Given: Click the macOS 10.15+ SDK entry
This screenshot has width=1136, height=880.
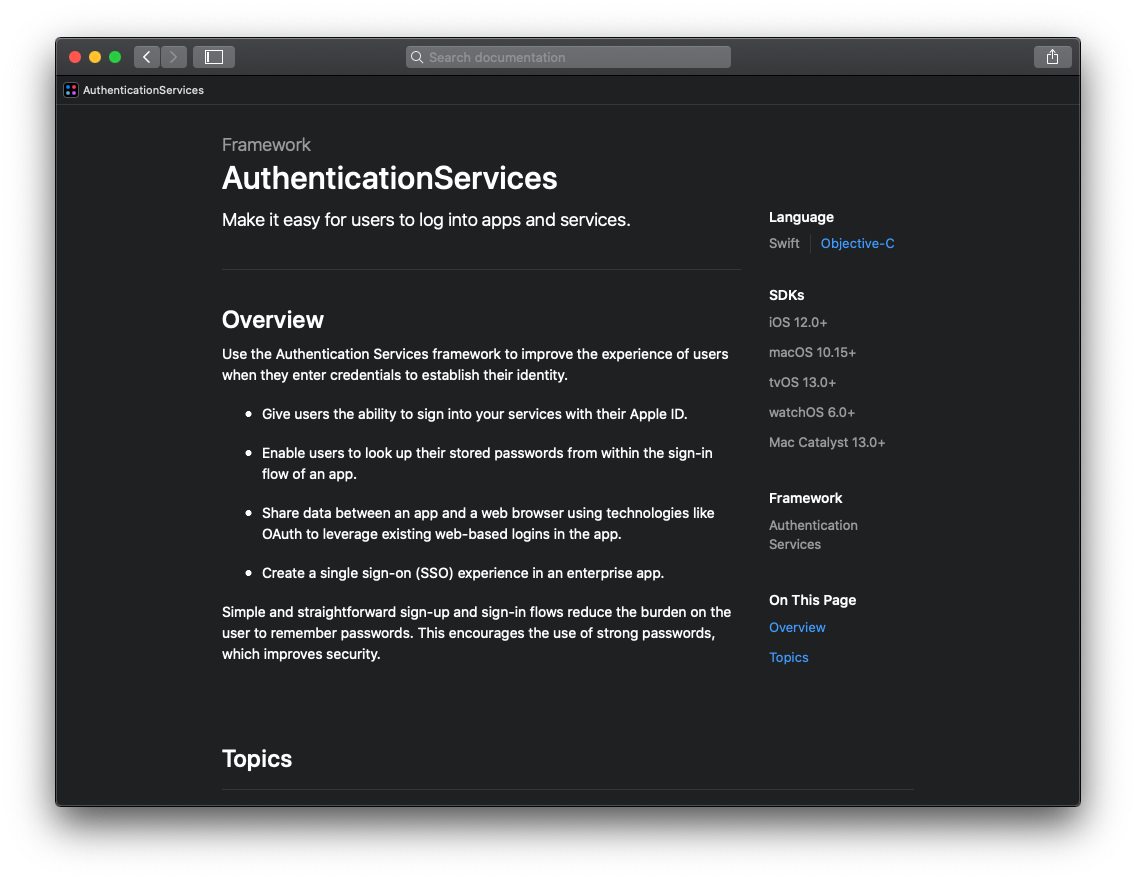Looking at the screenshot, I should tap(812, 352).
